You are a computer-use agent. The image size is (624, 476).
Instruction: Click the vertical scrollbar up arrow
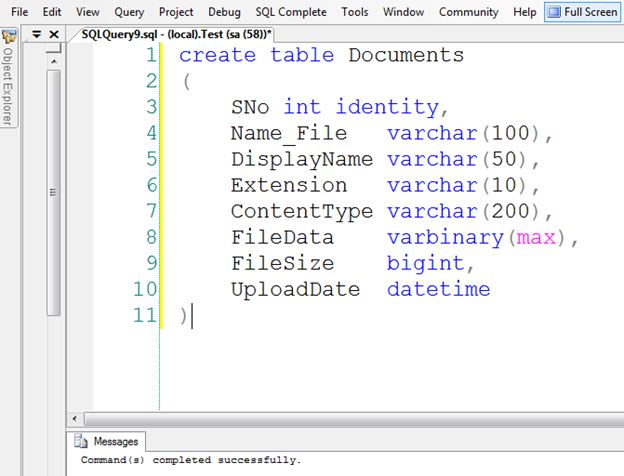54,61
